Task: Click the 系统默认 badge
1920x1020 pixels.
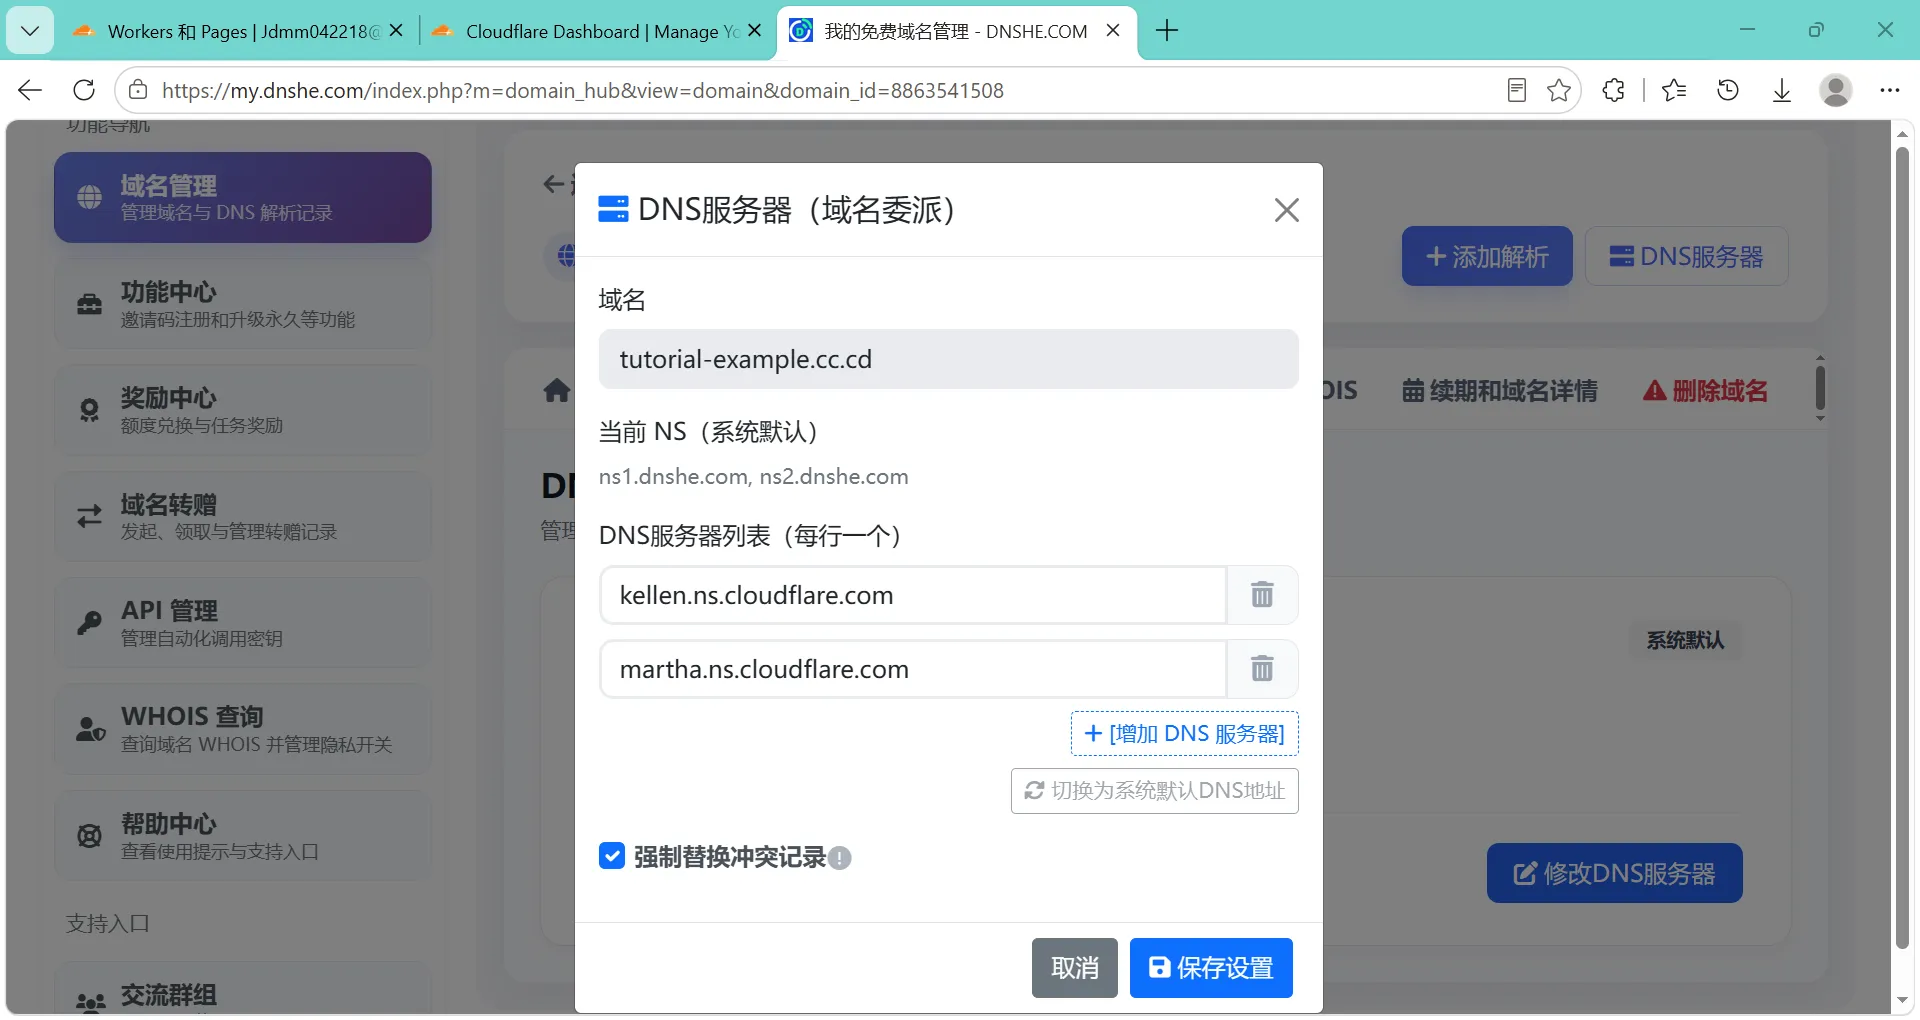Action: [1685, 640]
